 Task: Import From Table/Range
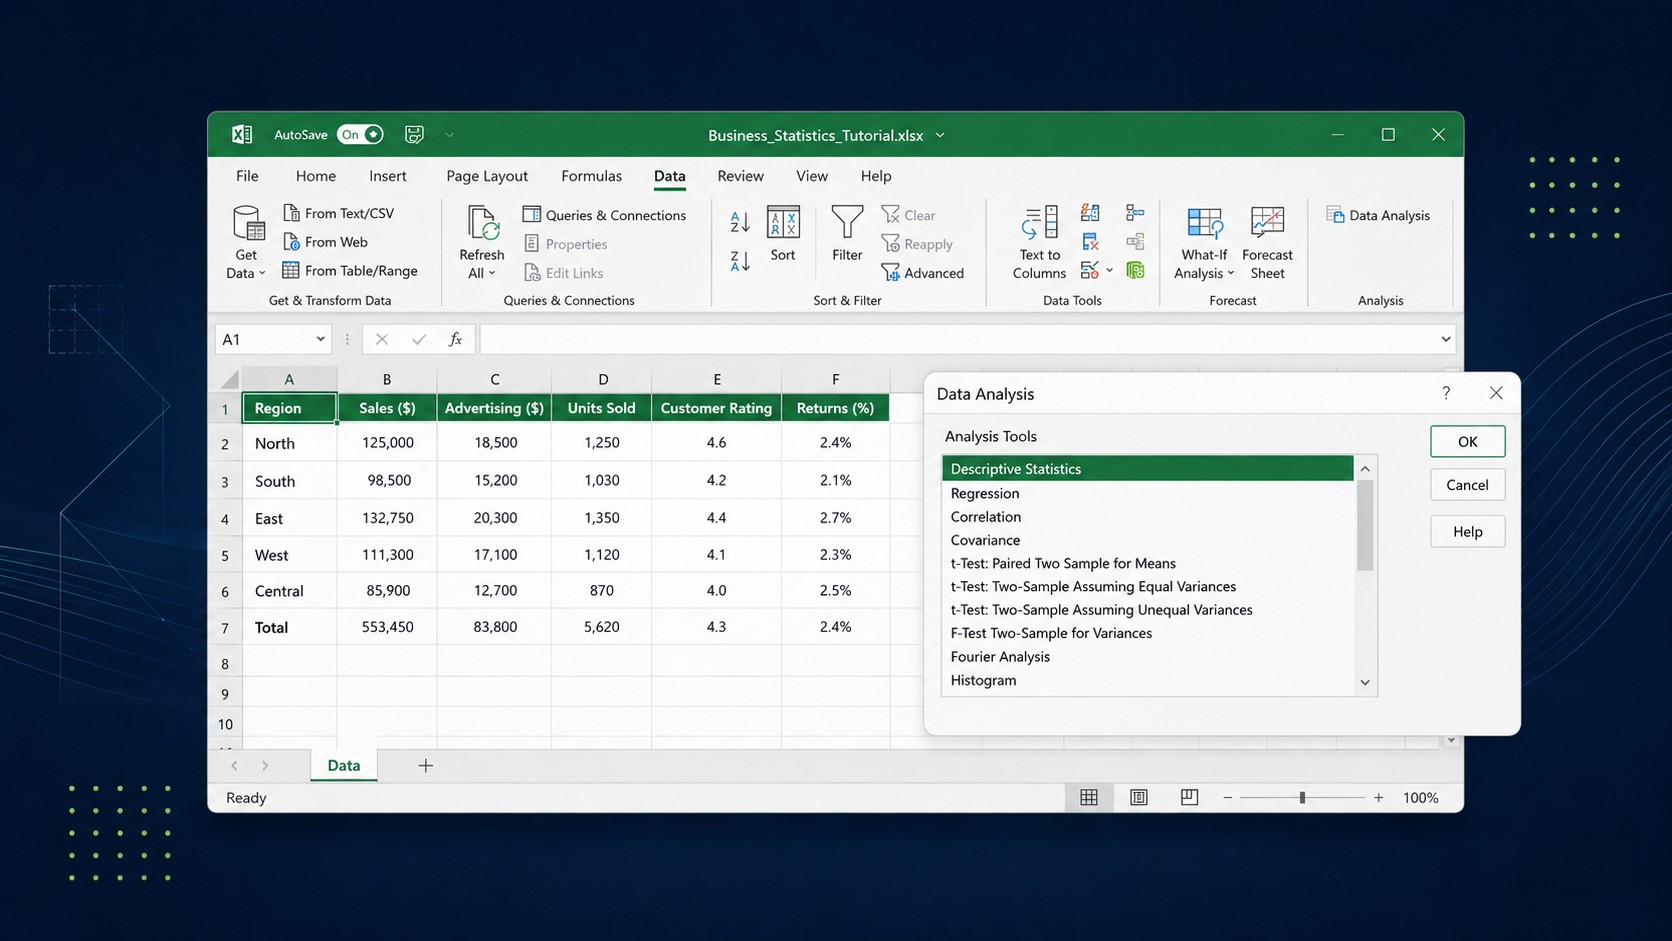coord(350,271)
